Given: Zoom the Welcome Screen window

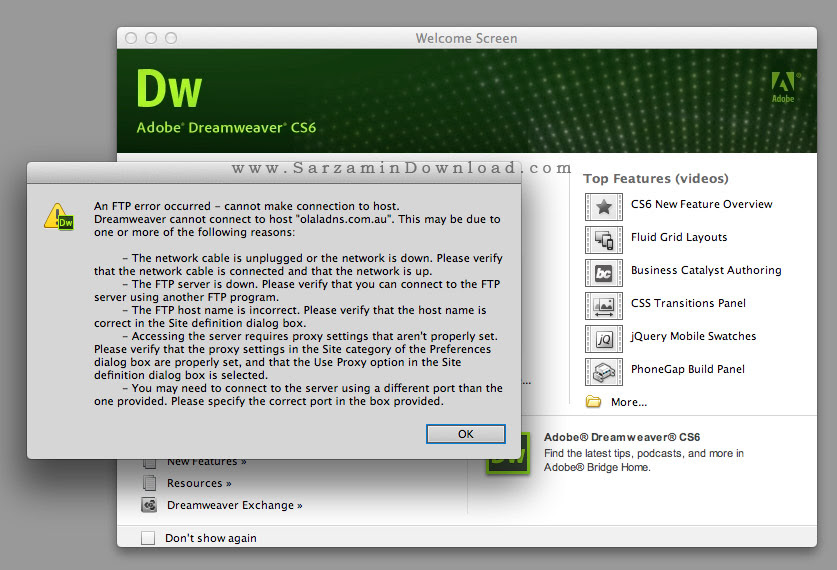Looking at the screenshot, I should (171, 38).
